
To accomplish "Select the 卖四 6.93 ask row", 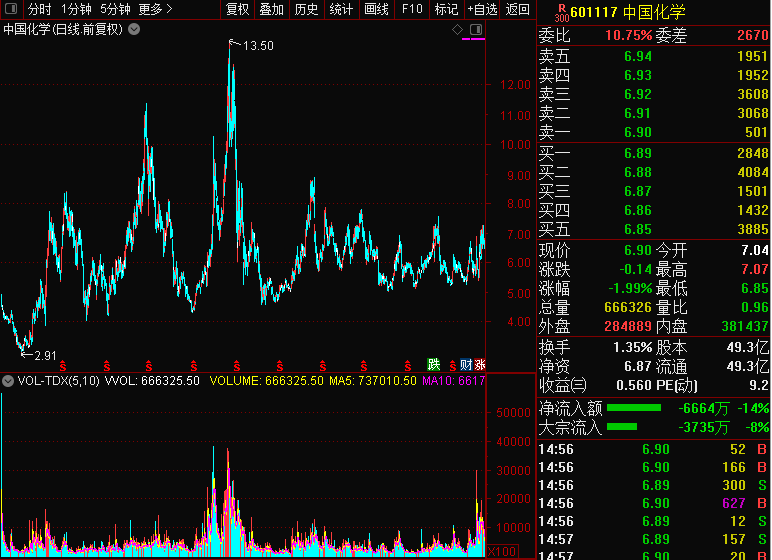I will pyautogui.click(x=654, y=75).
